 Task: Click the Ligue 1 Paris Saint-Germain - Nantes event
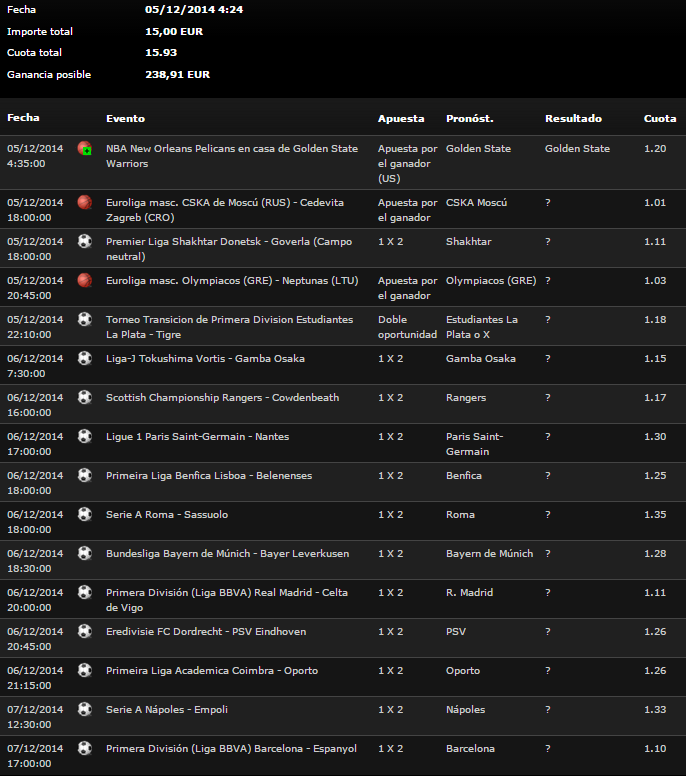click(197, 436)
